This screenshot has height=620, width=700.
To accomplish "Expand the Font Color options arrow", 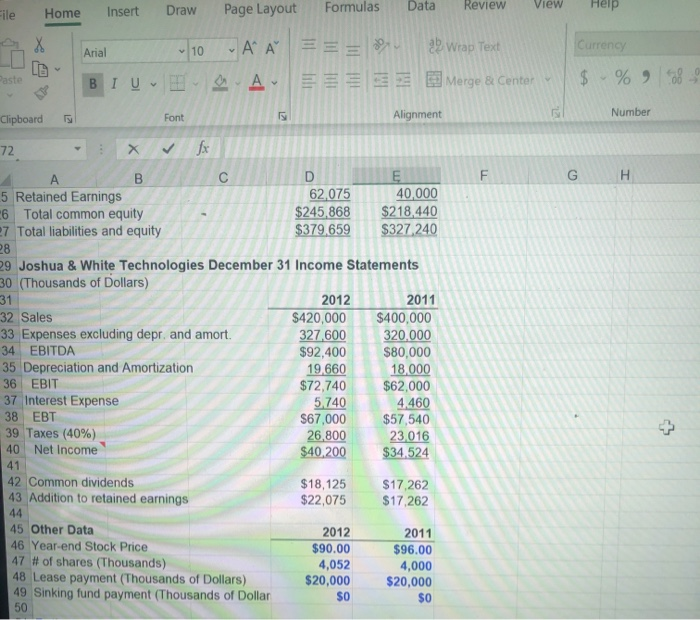I will pyautogui.click(x=274, y=83).
